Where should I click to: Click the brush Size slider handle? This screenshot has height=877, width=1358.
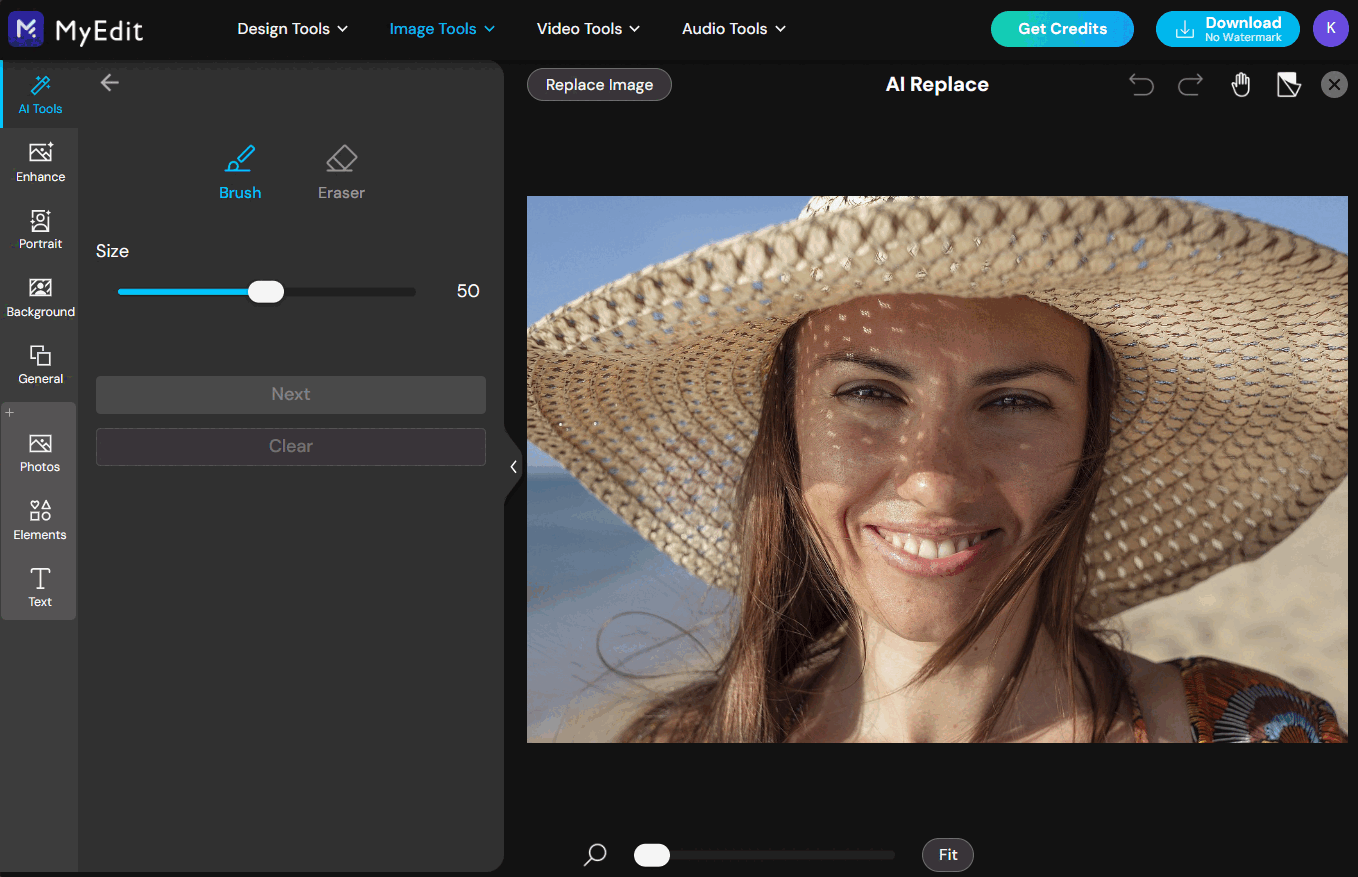(266, 292)
